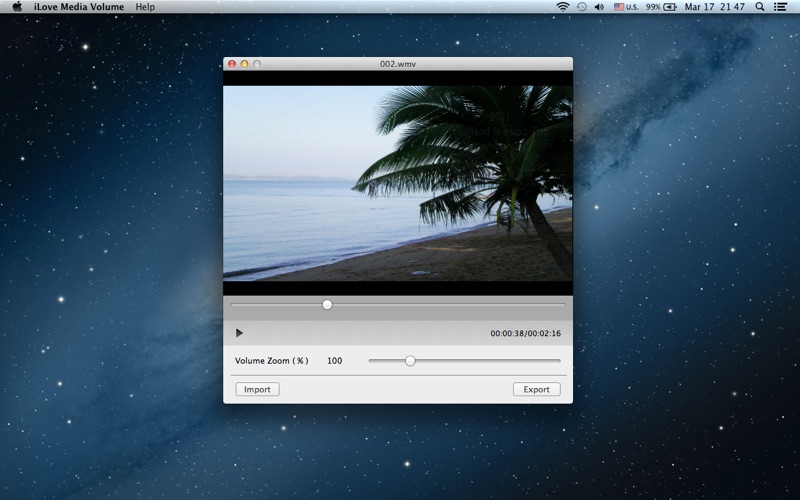Viewport: 800px width, 500px height.
Task: Click the video seek slider knob
Action: click(327, 305)
